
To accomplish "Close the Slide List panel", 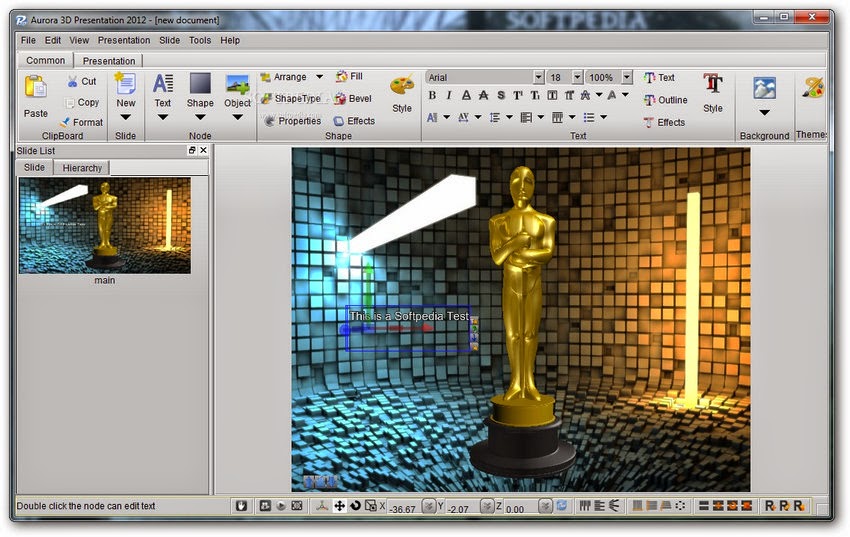I will 203,150.
